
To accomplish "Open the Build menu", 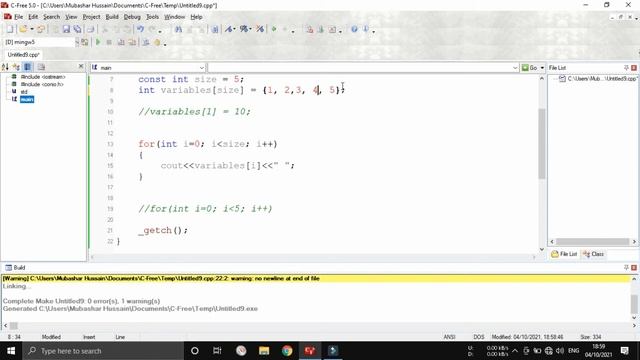I will pyautogui.click(x=112, y=17).
